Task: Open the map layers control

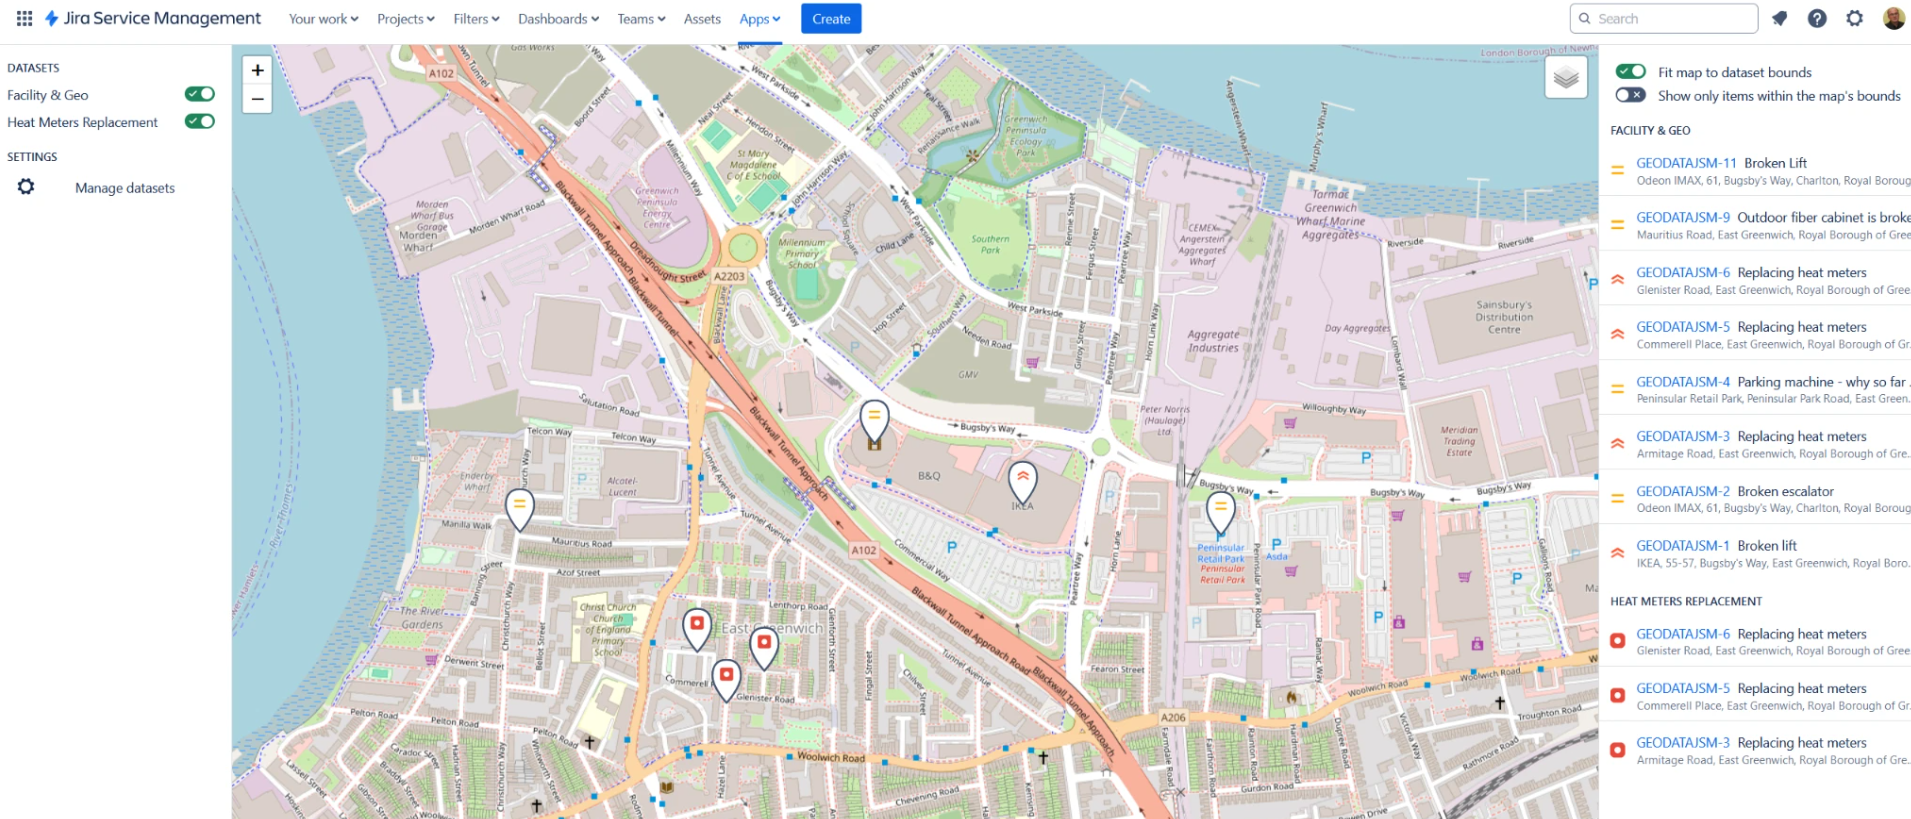Action: coord(1566,77)
